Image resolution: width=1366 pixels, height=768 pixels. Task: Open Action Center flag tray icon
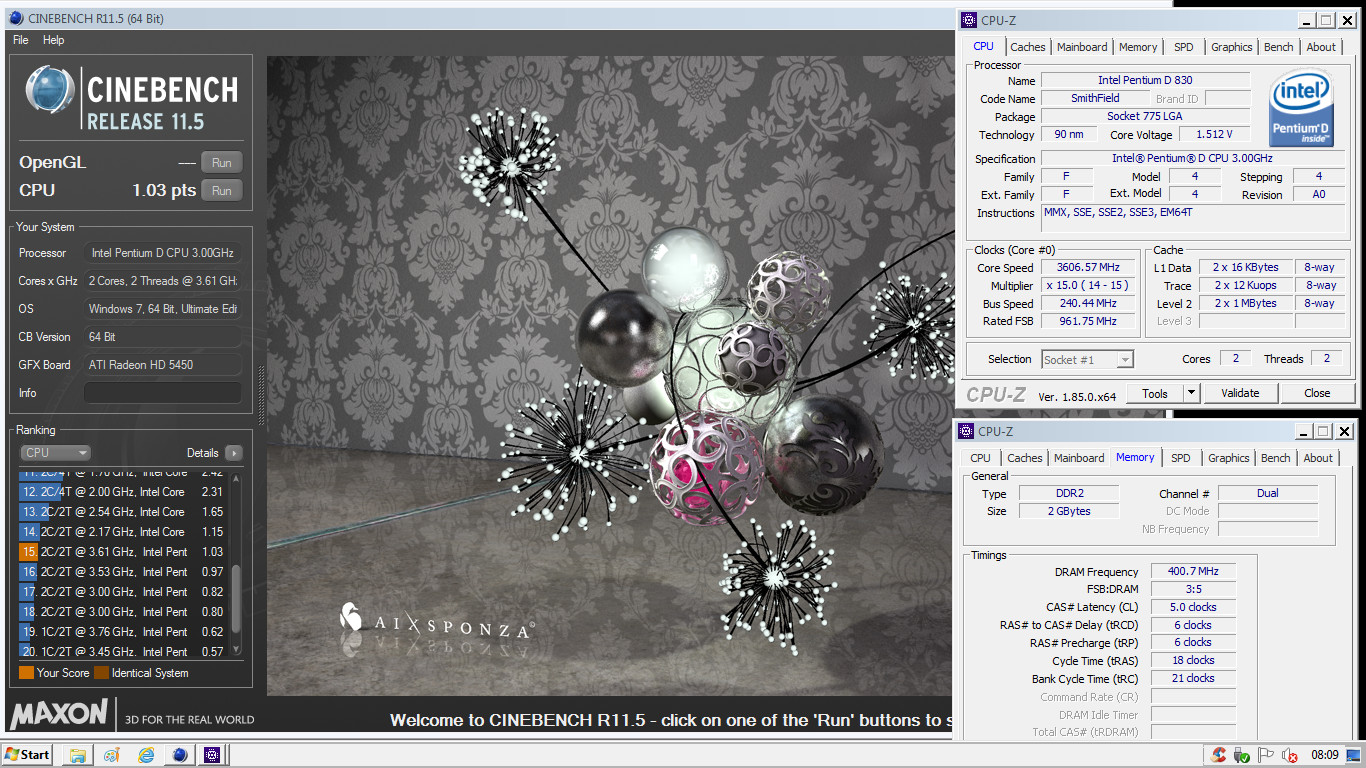pyautogui.click(x=1266, y=755)
